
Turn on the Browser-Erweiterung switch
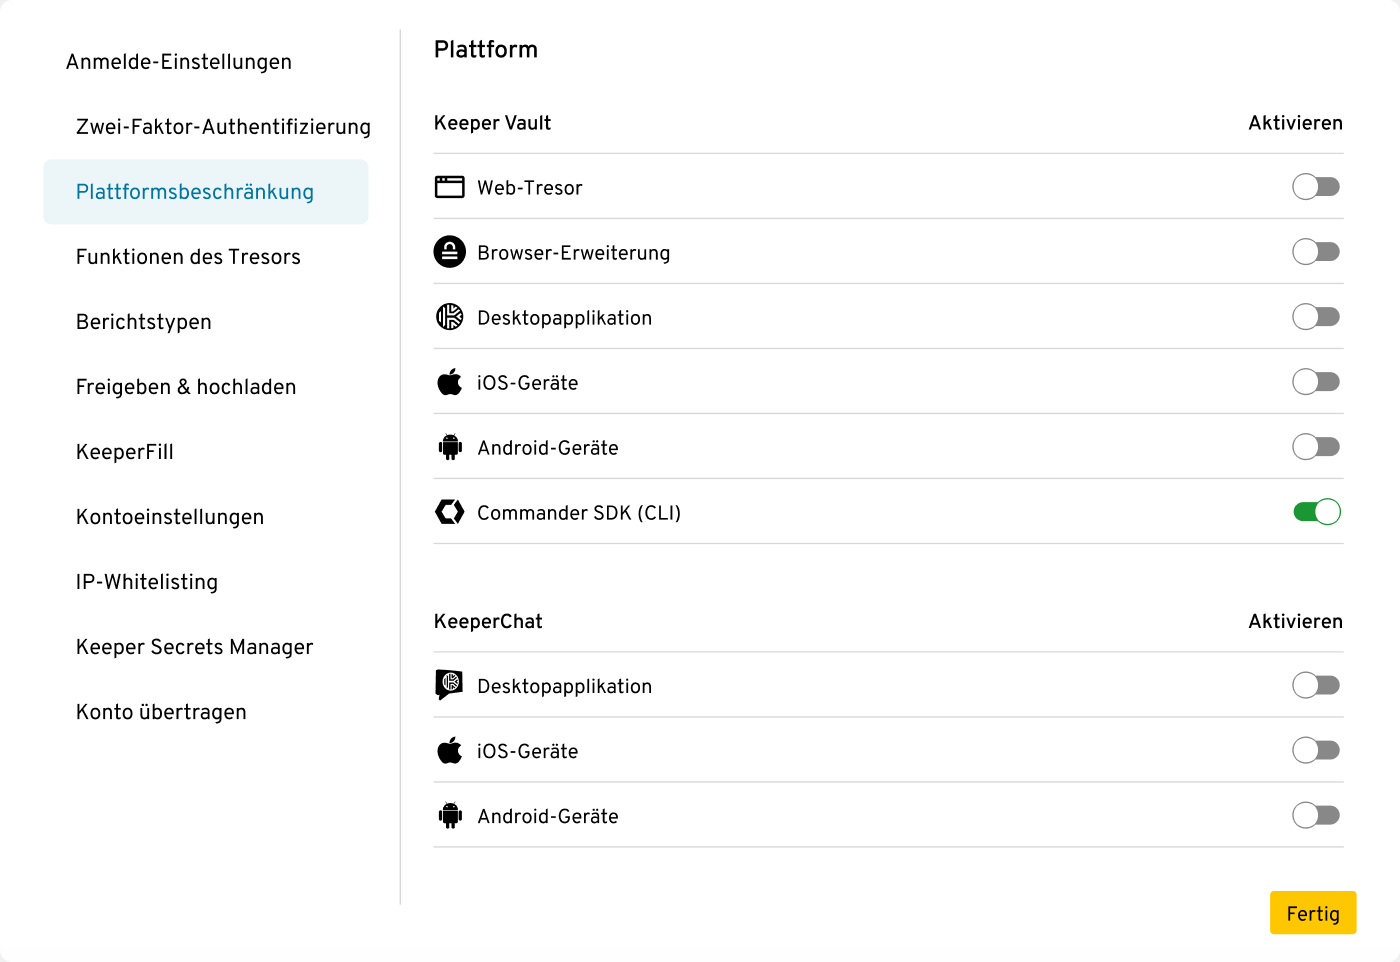[1316, 252]
